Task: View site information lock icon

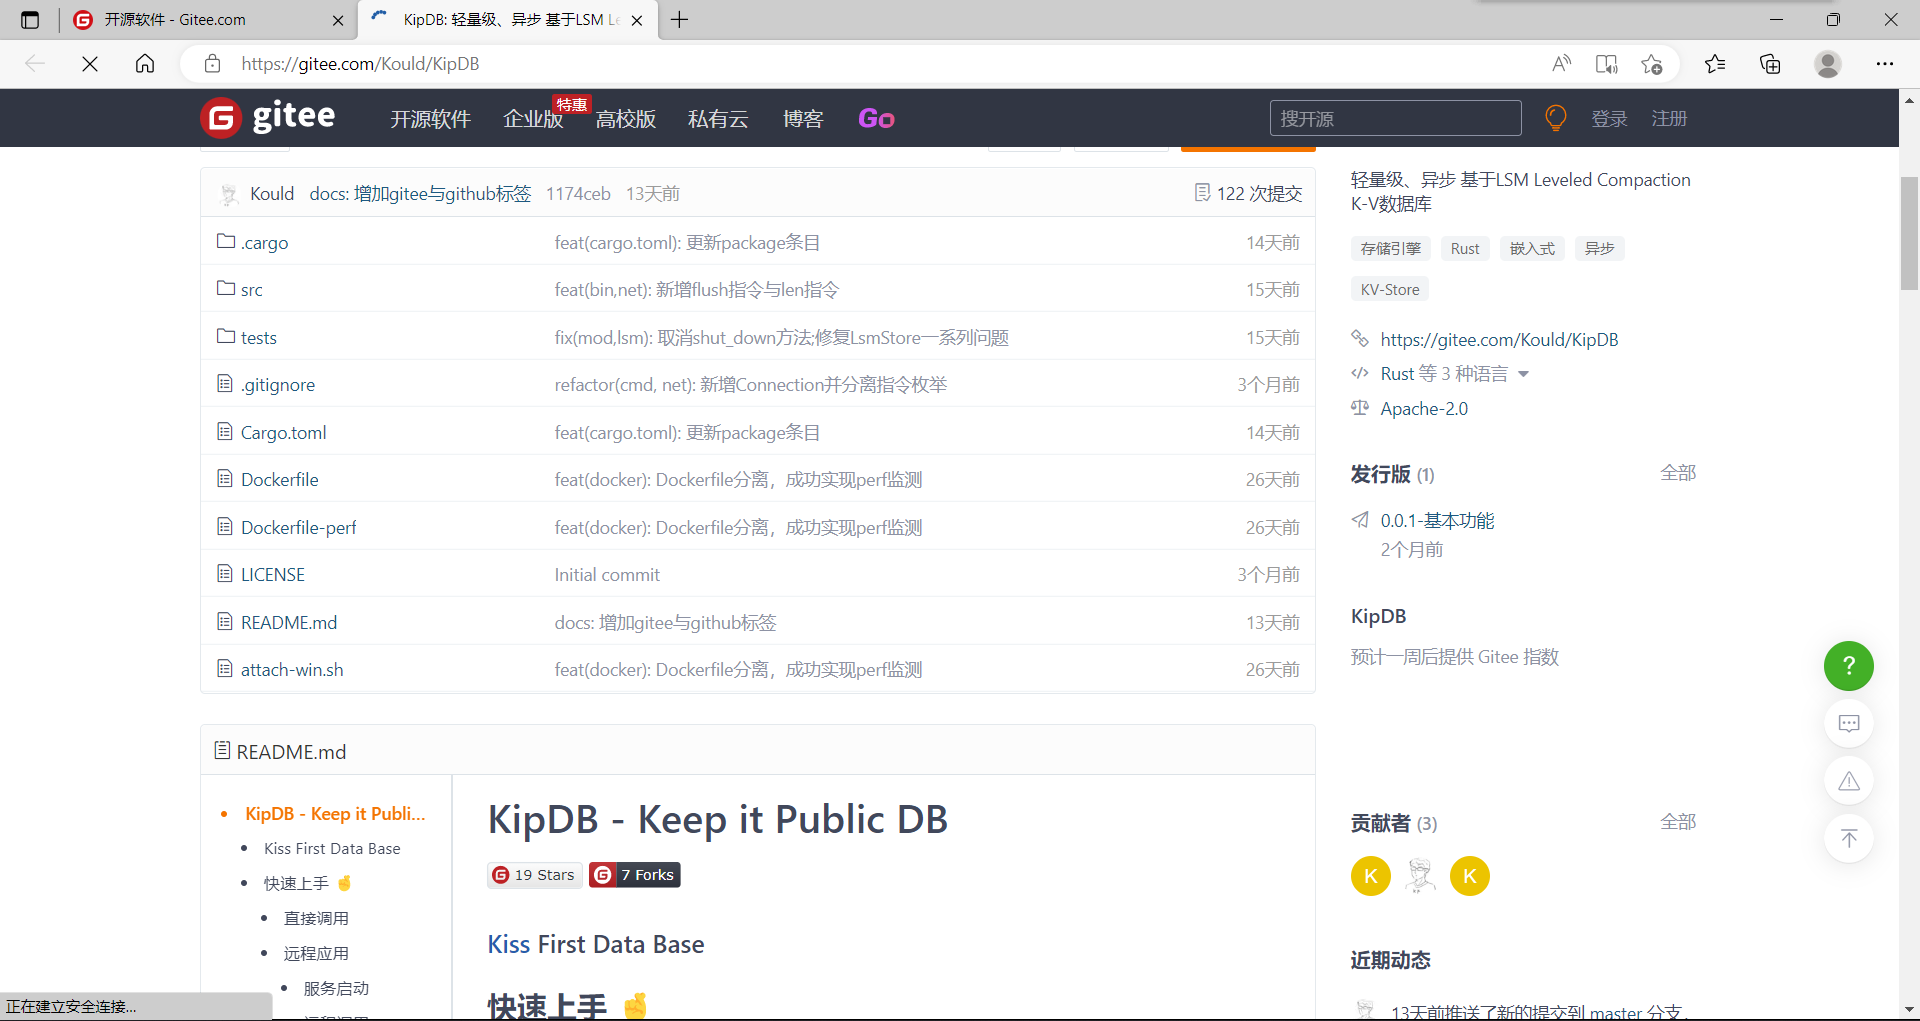Action: click(212, 64)
